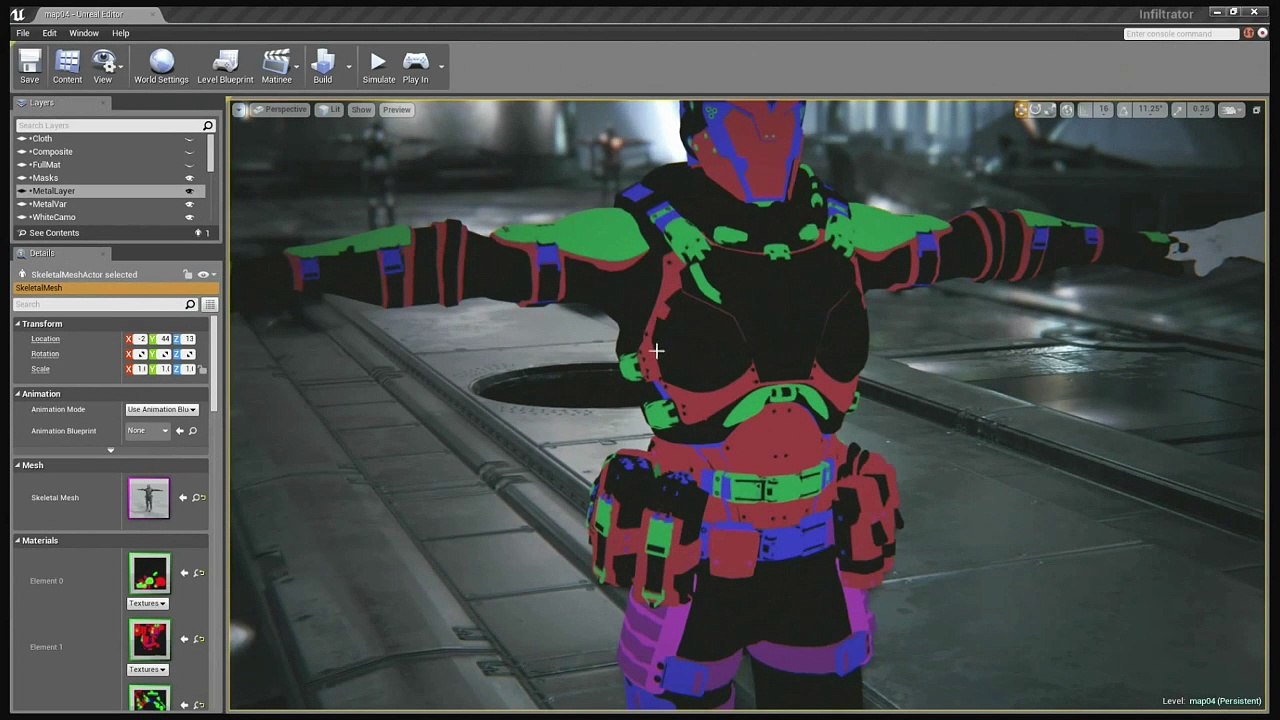
Task: Select the translate gizmo in the viewport toolbar
Action: point(1021,110)
